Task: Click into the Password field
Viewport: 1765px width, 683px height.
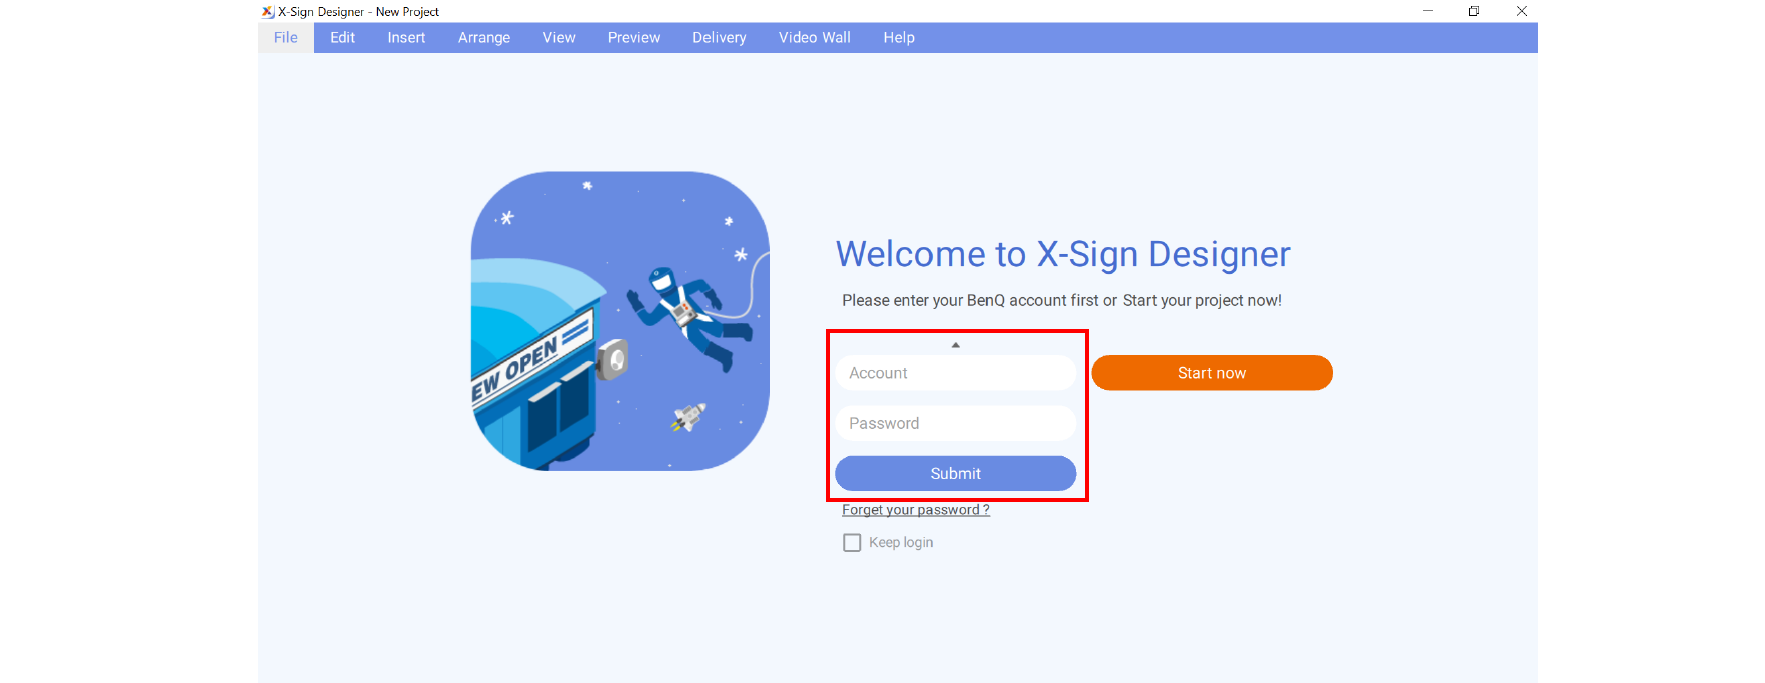Action: tap(955, 423)
